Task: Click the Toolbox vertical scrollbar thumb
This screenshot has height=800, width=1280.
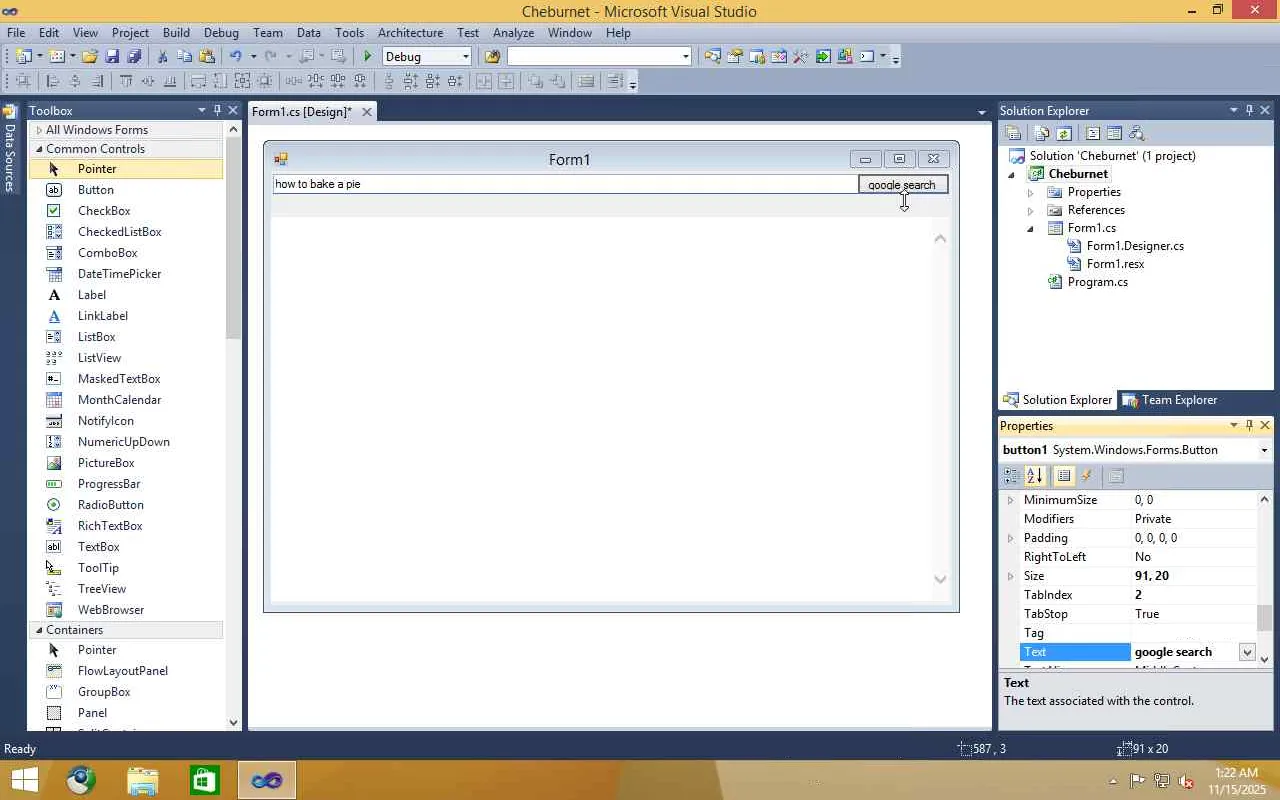Action: pyautogui.click(x=234, y=238)
